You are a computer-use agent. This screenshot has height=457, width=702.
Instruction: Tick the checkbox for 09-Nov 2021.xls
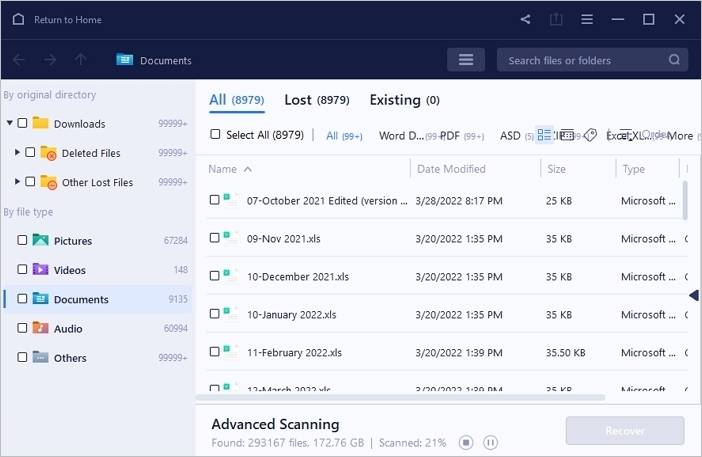click(214, 239)
